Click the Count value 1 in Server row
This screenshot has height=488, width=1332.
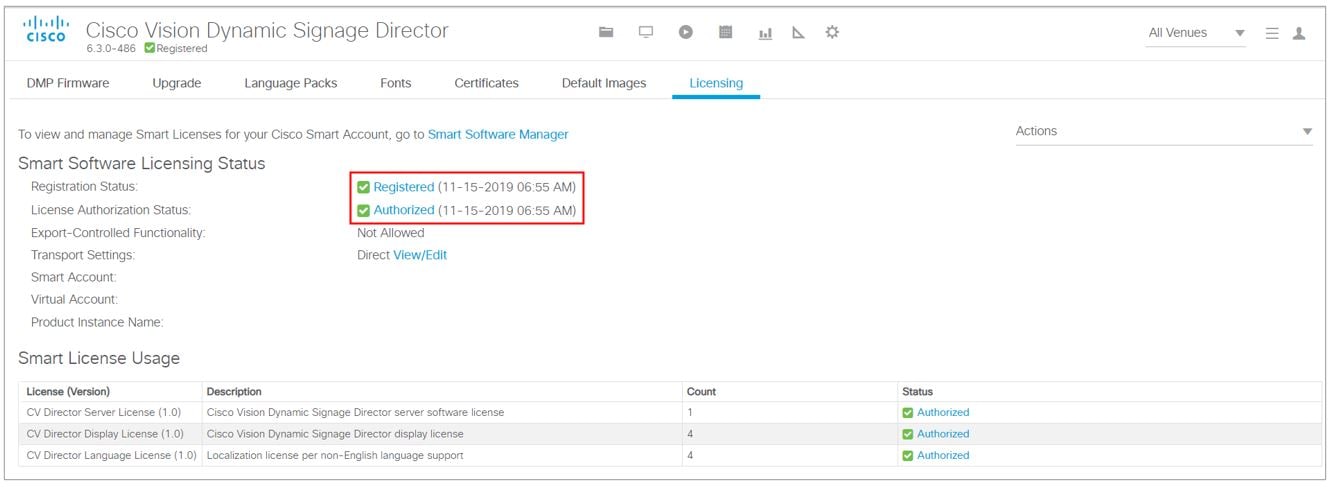690,412
